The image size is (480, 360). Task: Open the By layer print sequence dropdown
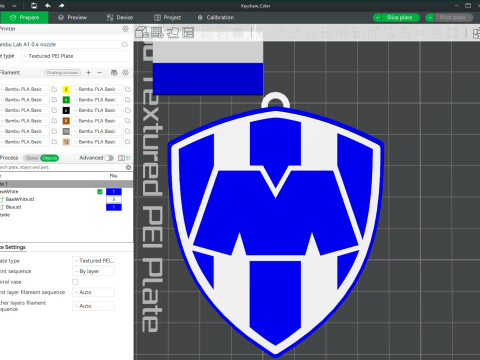click(93, 271)
